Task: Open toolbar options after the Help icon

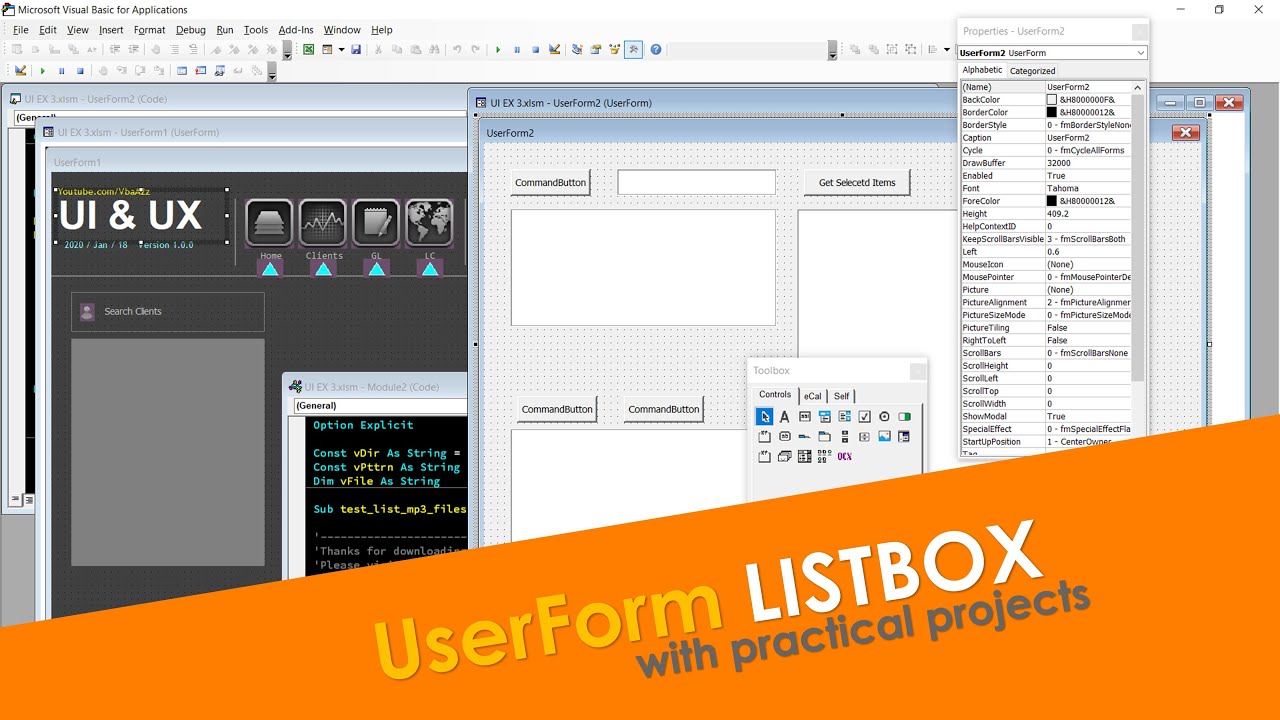Action: 832,51
